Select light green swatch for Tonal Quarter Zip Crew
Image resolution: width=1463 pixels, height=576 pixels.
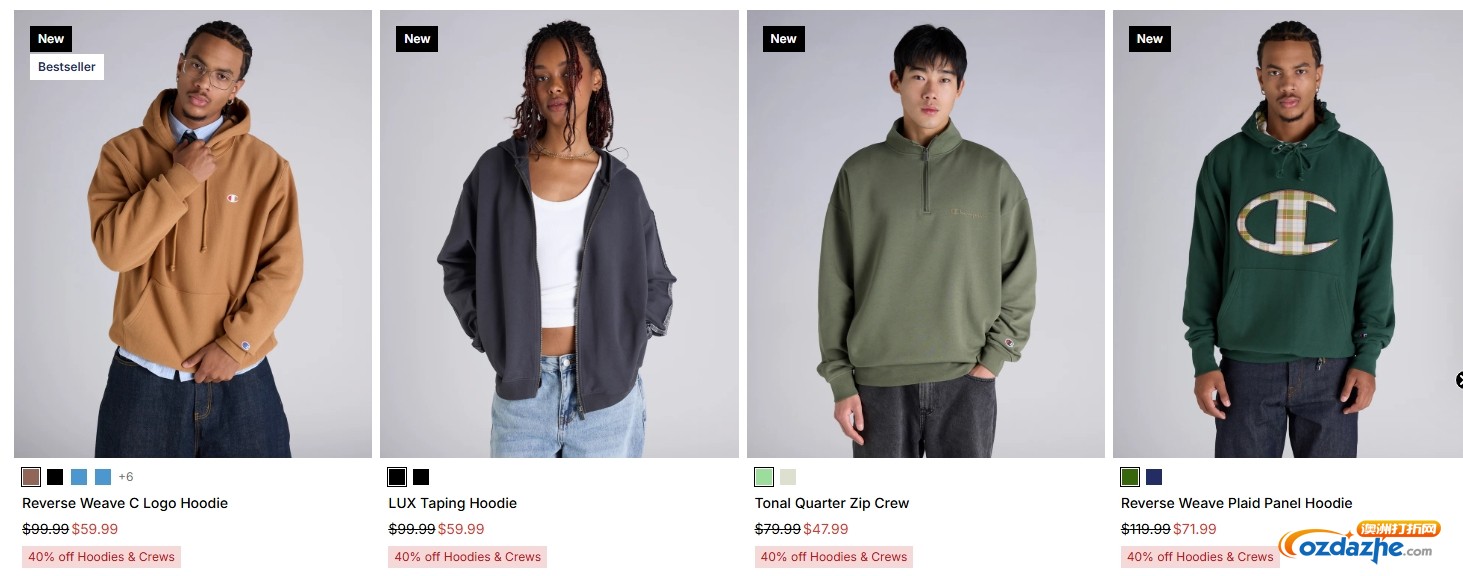[764, 477]
